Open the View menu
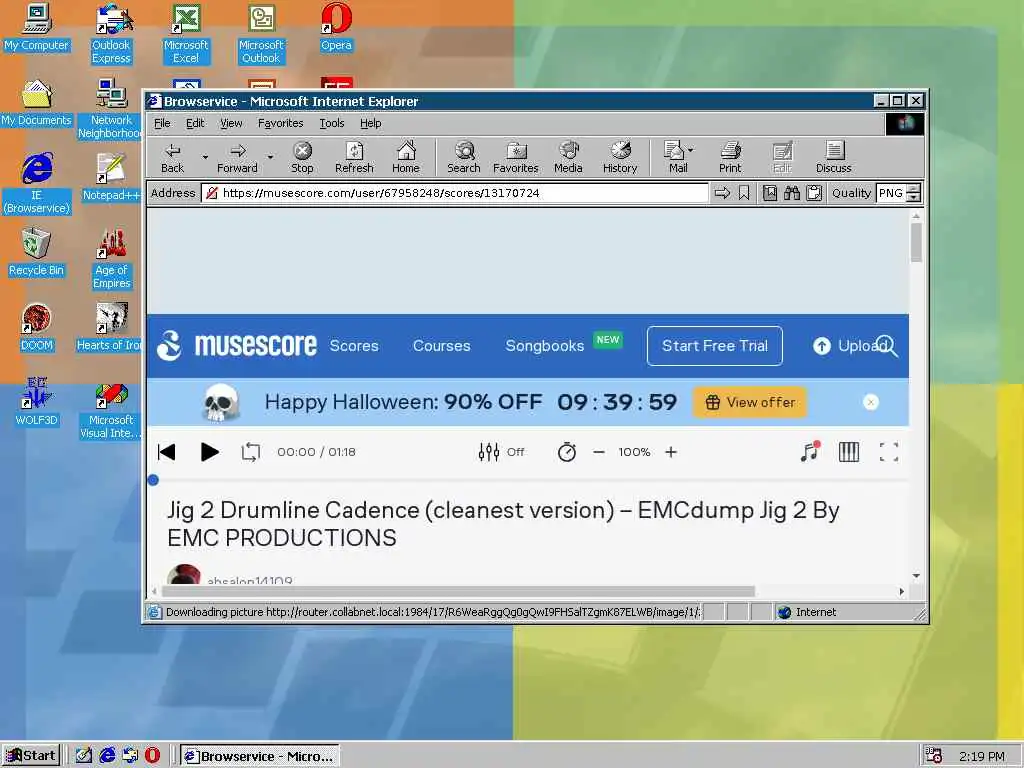The height and width of the screenshot is (768, 1024). tap(231, 123)
